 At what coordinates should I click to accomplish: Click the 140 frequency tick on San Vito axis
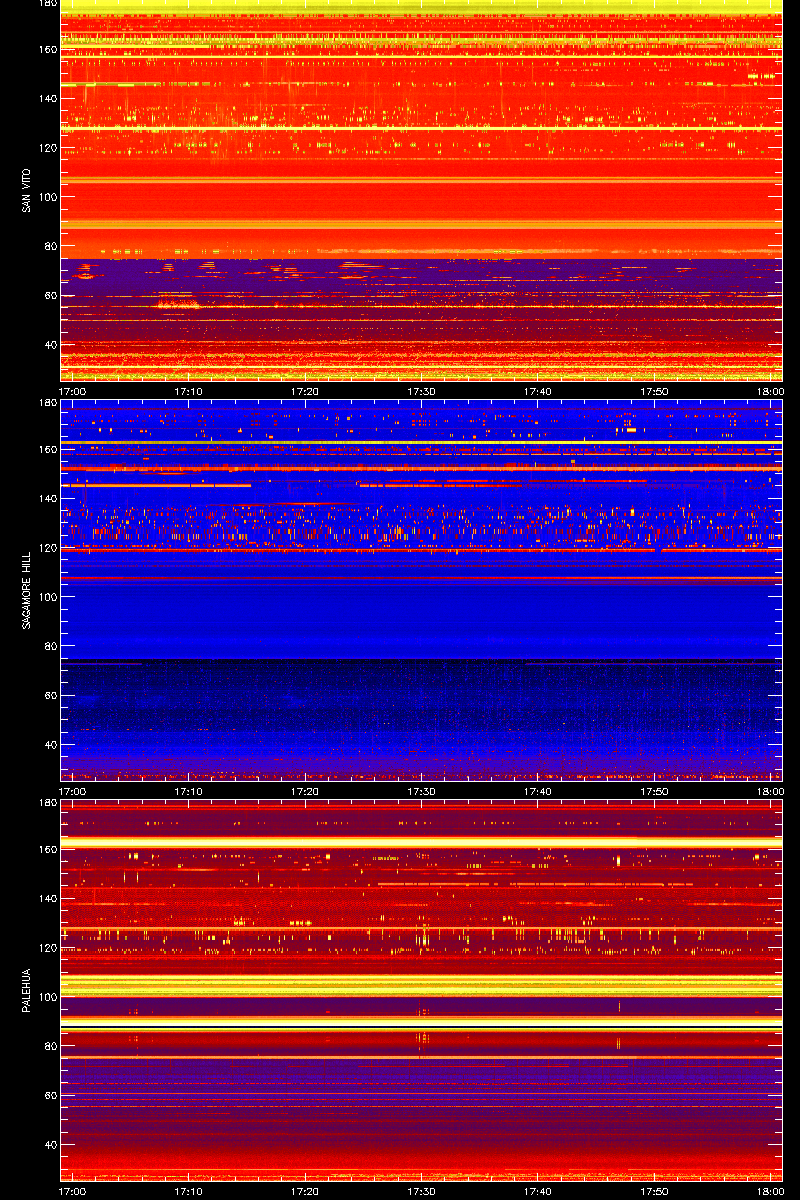pos(46,100)
